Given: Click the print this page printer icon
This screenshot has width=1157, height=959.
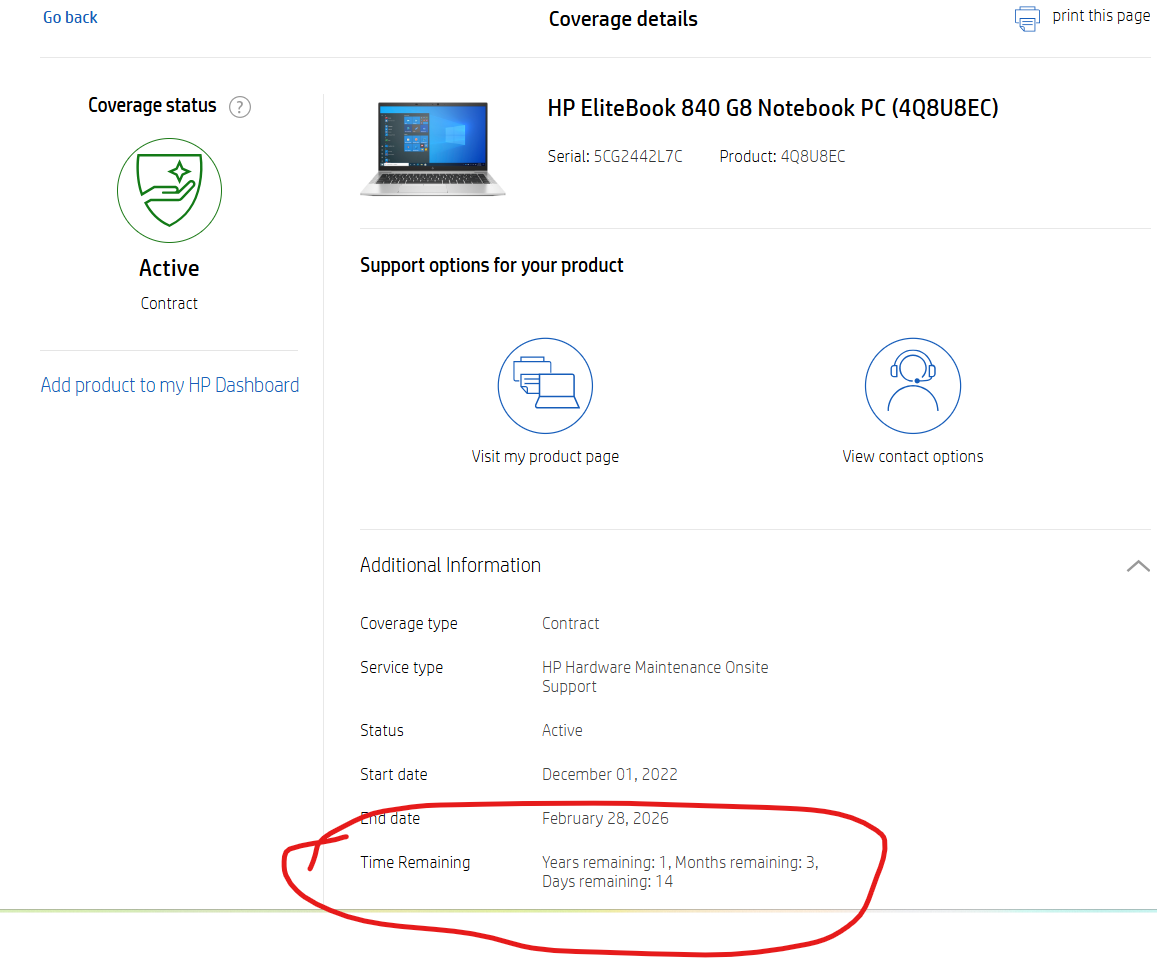Looking at the screenshot, I should click(1027, 17).
